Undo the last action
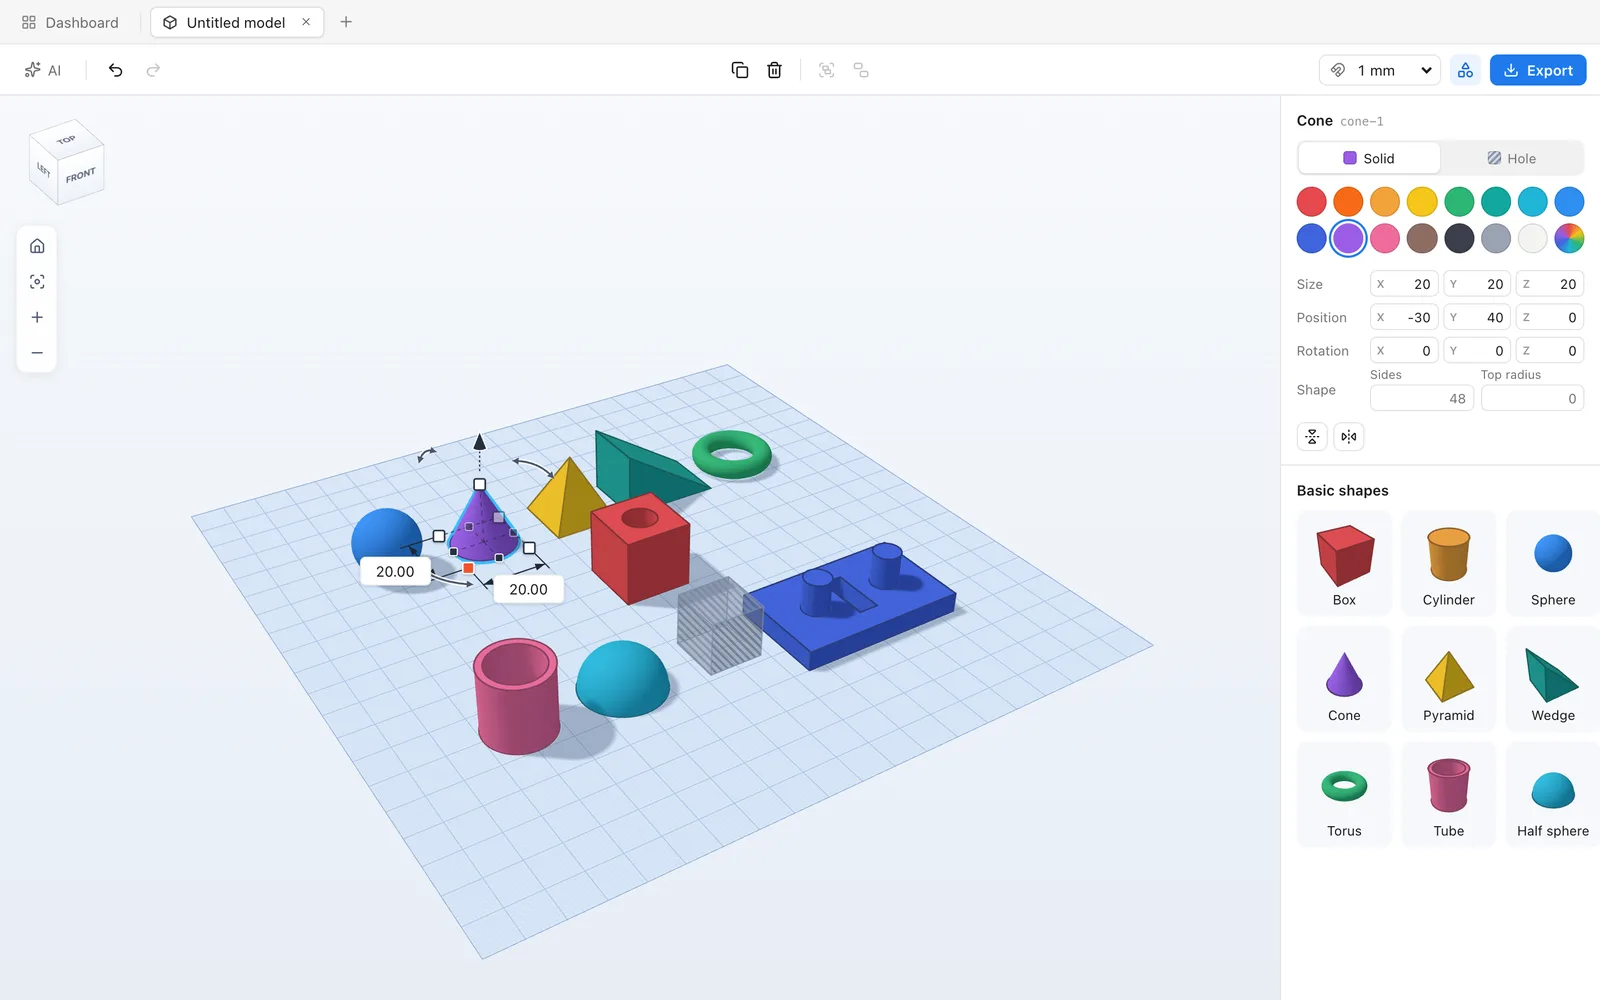Image resolution: width=1600 pixels, height=1000 pixels. 116,70
